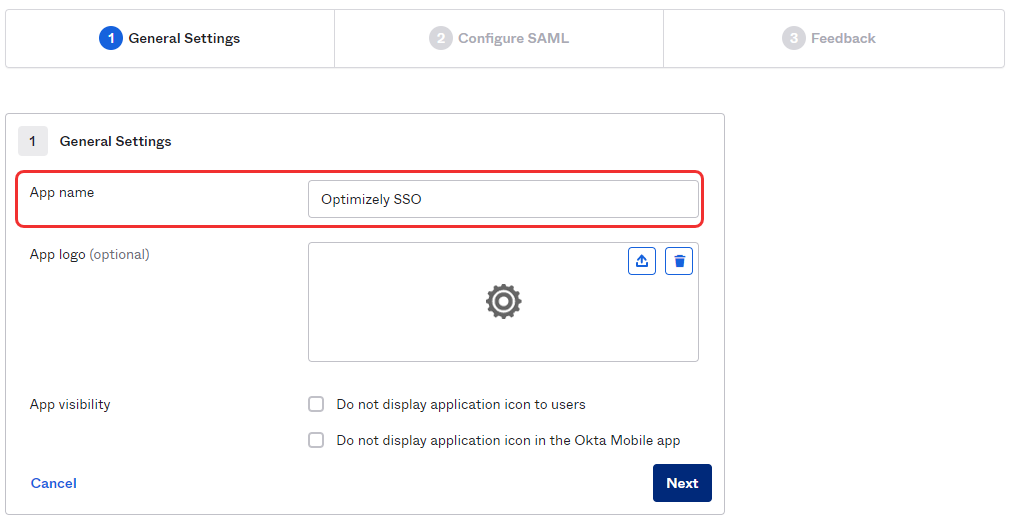
Task: Click the upload logo icon
Action: click(x=642, y=261)
